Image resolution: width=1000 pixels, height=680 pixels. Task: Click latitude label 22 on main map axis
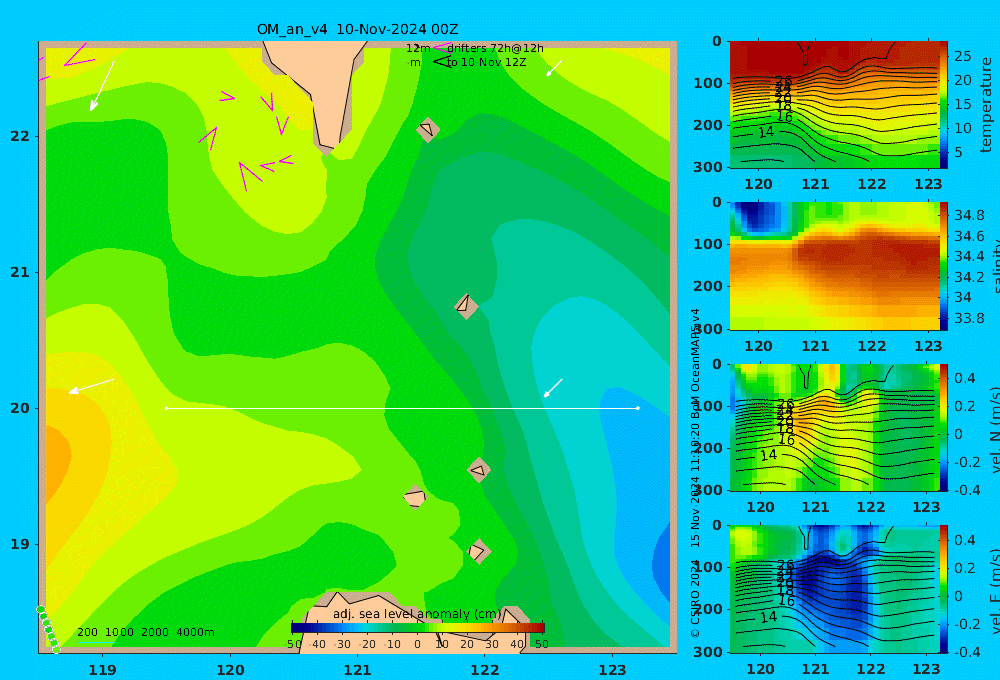tap(20, 136)
